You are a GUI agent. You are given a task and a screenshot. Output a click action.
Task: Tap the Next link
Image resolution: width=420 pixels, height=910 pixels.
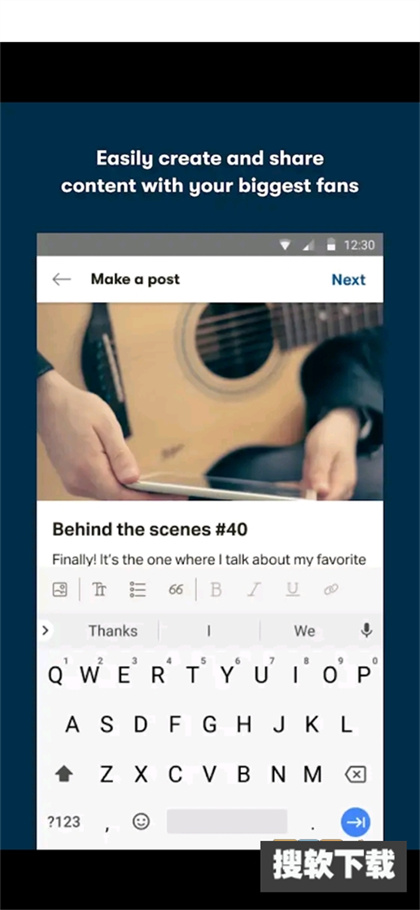[x=349, y=280]
